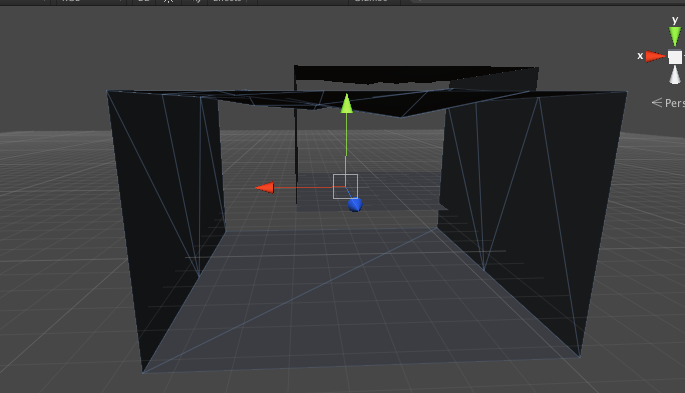Select the red X-axis arrow of move handle
The width and height of the screenshot is (685, 393).
265,188
